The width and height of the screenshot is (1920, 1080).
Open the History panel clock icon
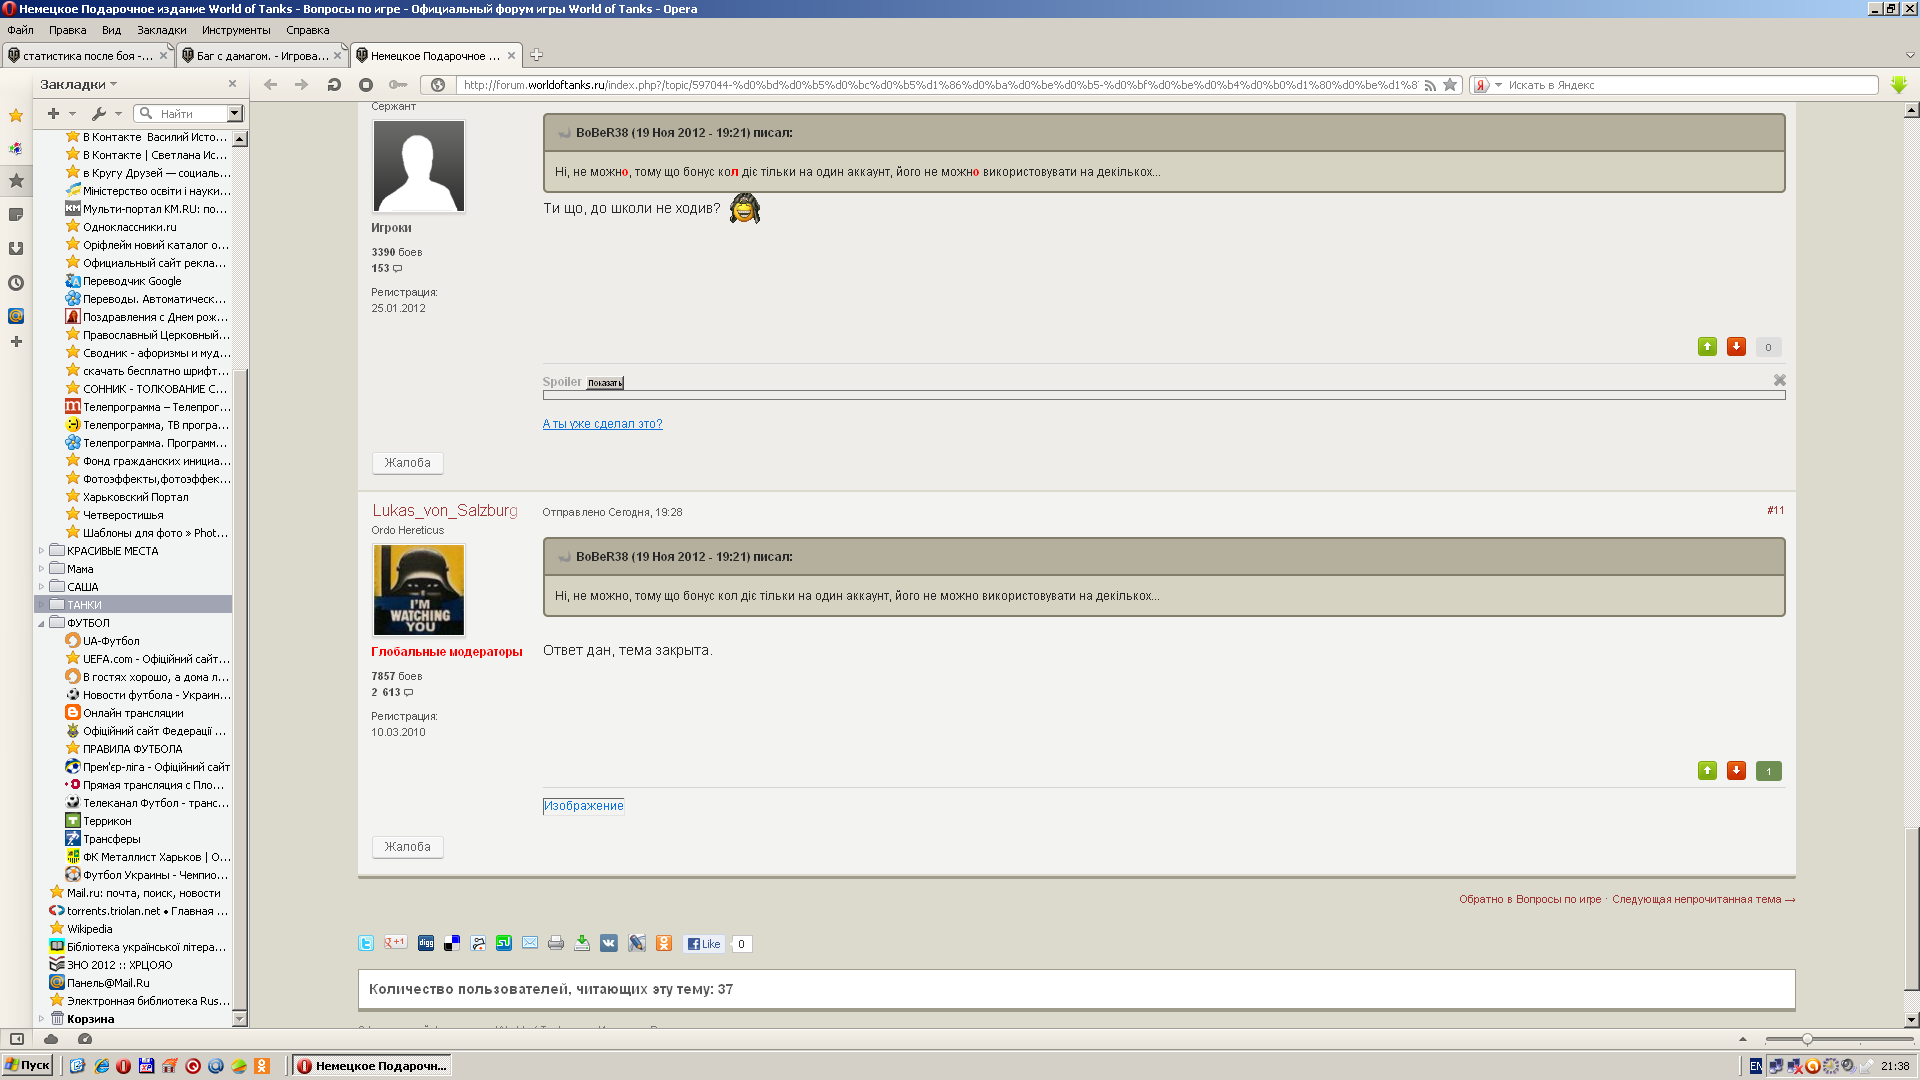click(16, 283)
